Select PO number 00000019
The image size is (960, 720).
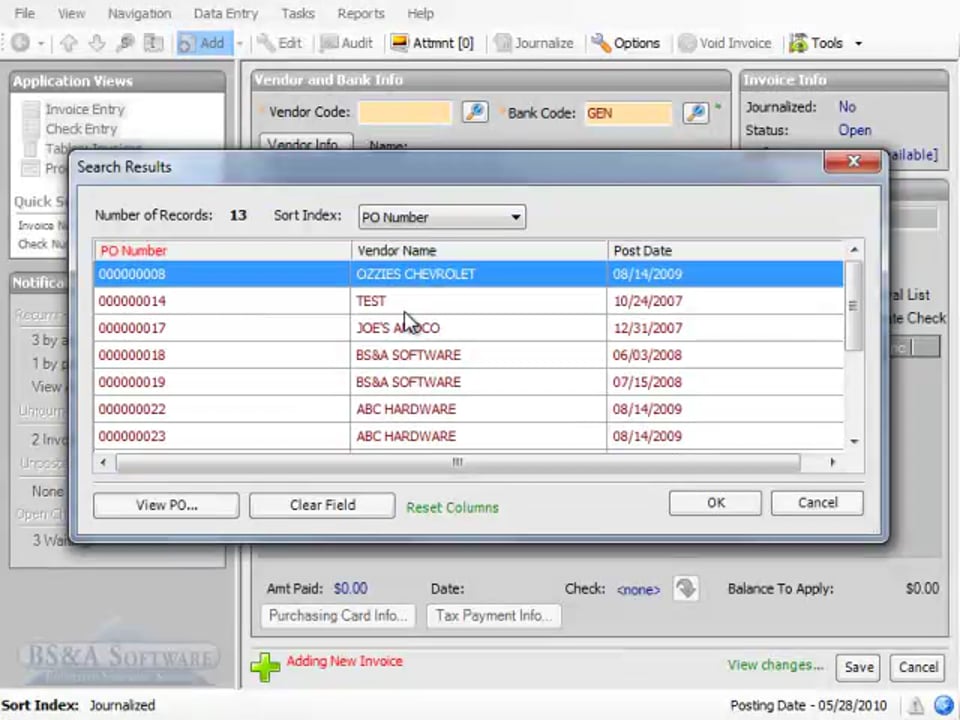pyautogui.click(x=132, y=382)
